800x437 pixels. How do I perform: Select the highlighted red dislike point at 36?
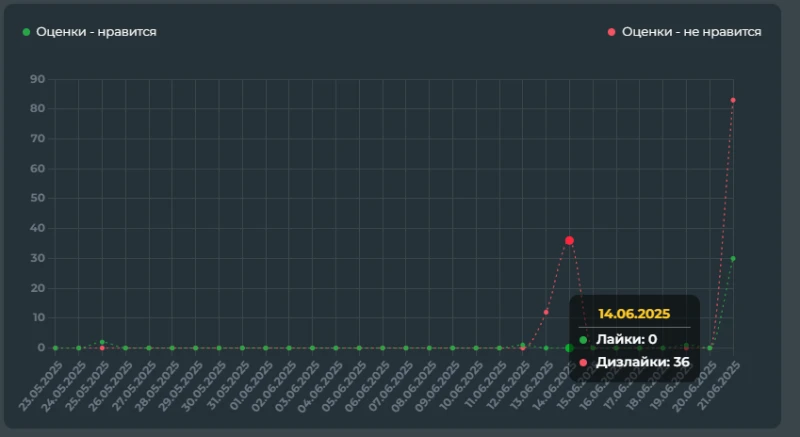569,240
